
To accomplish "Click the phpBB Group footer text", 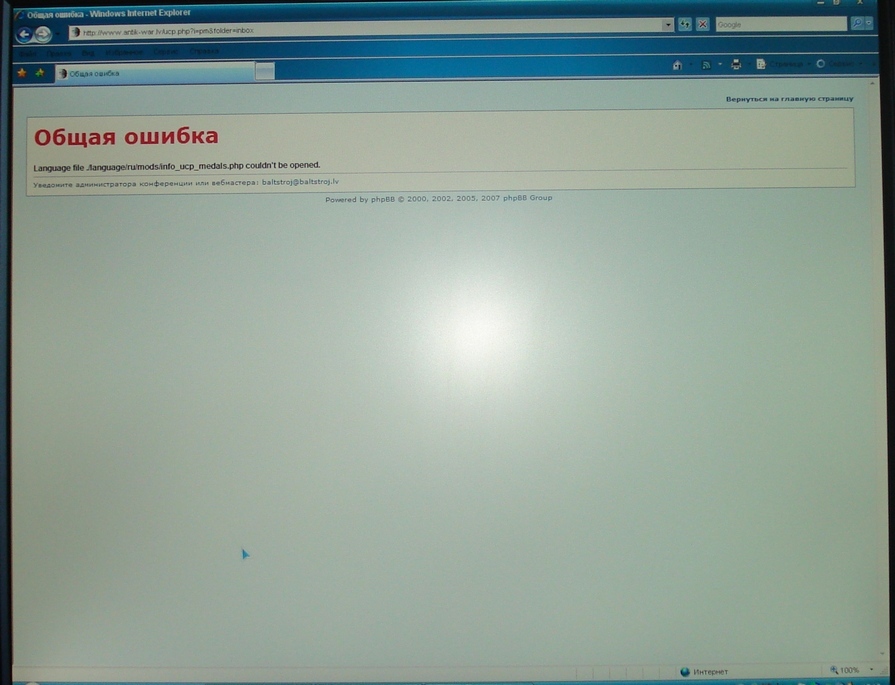I will 527,198.
